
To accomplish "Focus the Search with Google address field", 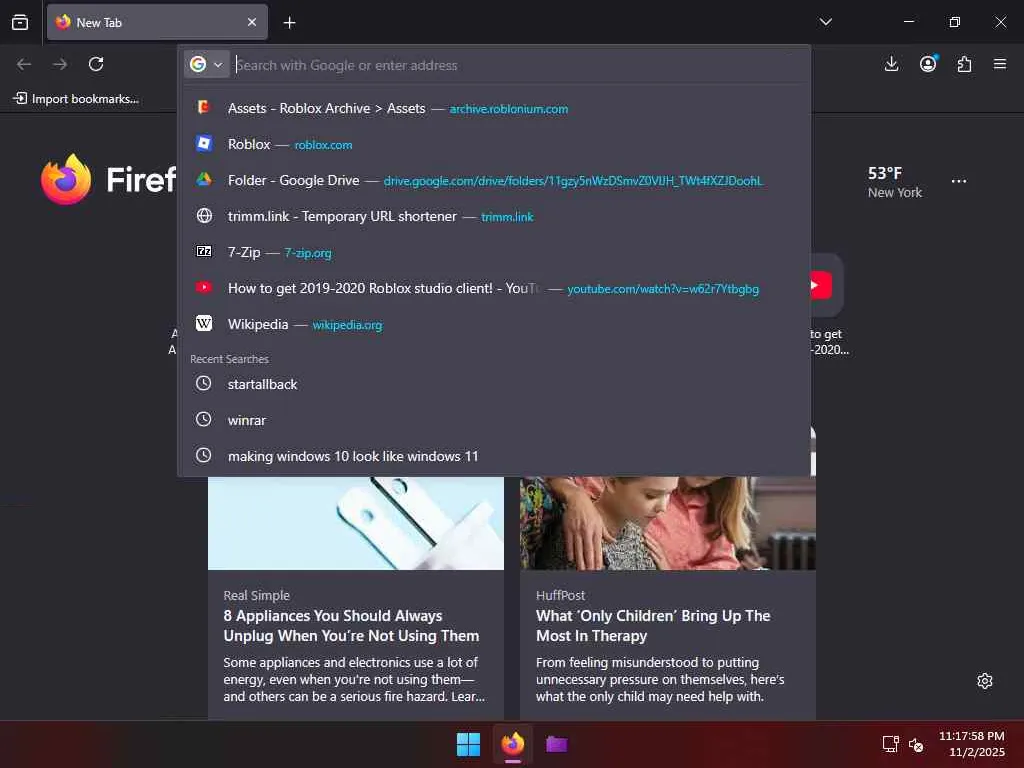I will click(519, 65).
